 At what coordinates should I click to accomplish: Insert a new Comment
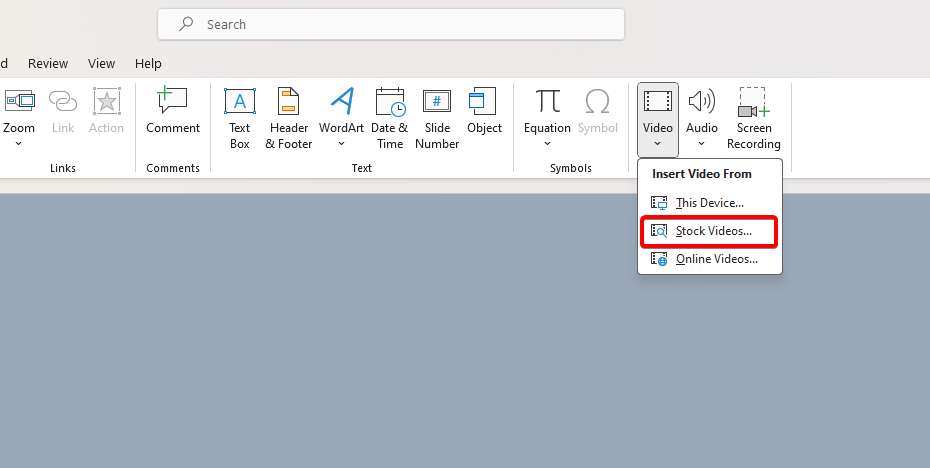[173, 111]
